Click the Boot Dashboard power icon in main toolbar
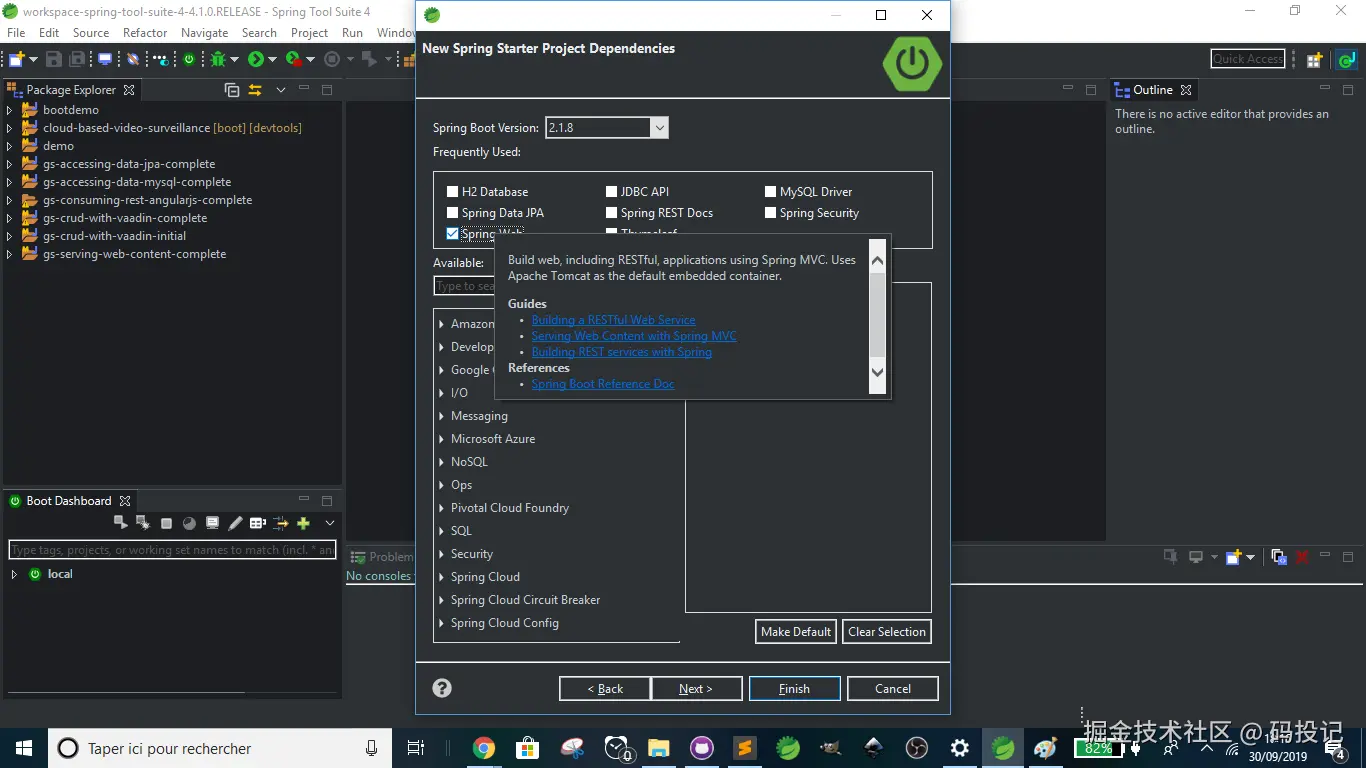This screenshot has height=768, width=1366. click(189, 60)
